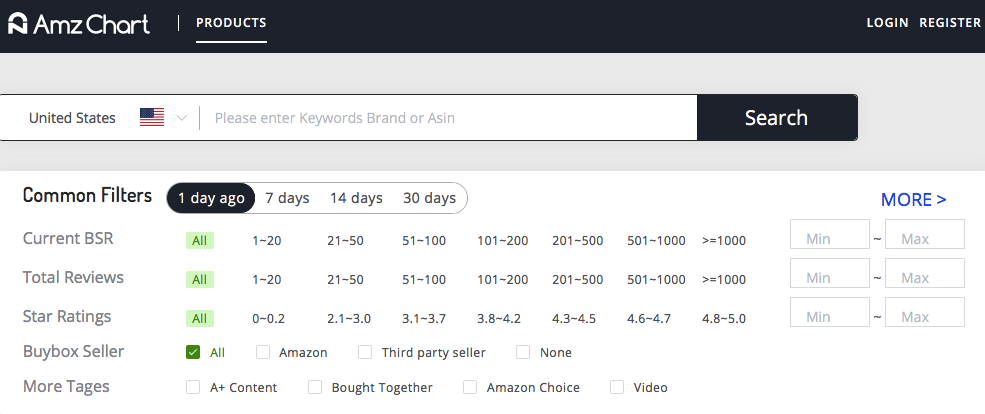Click the AmzChart logo icon
Viewport: 985px width, 414px height.
click(x=17, y=22)
